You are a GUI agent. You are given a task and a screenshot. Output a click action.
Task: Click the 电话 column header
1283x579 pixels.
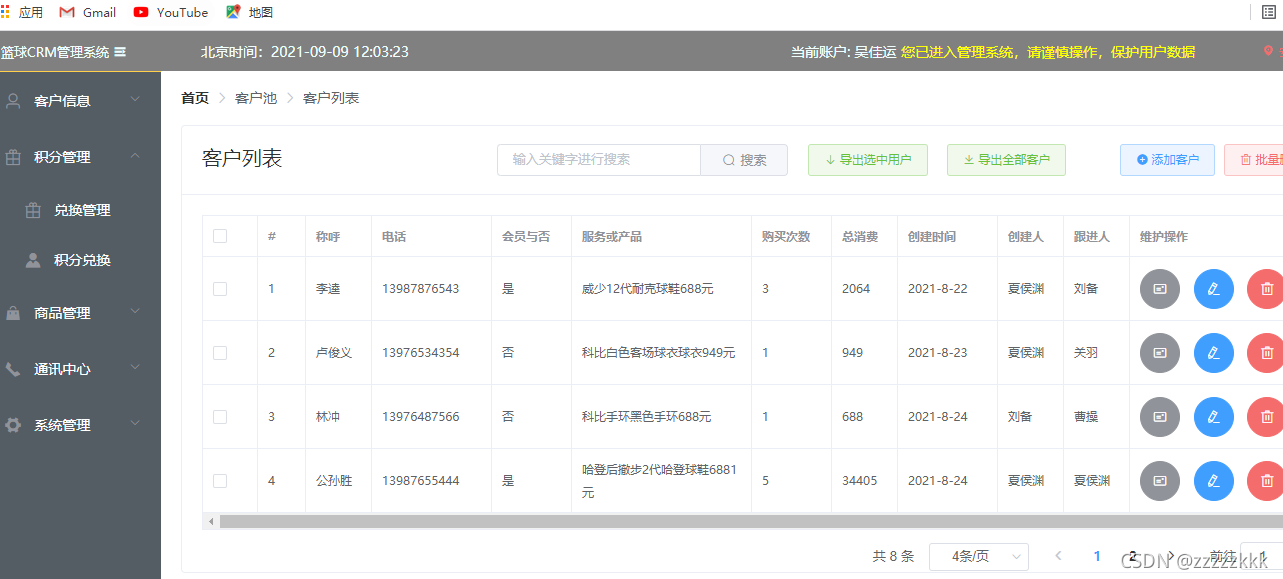pos(394,237)
